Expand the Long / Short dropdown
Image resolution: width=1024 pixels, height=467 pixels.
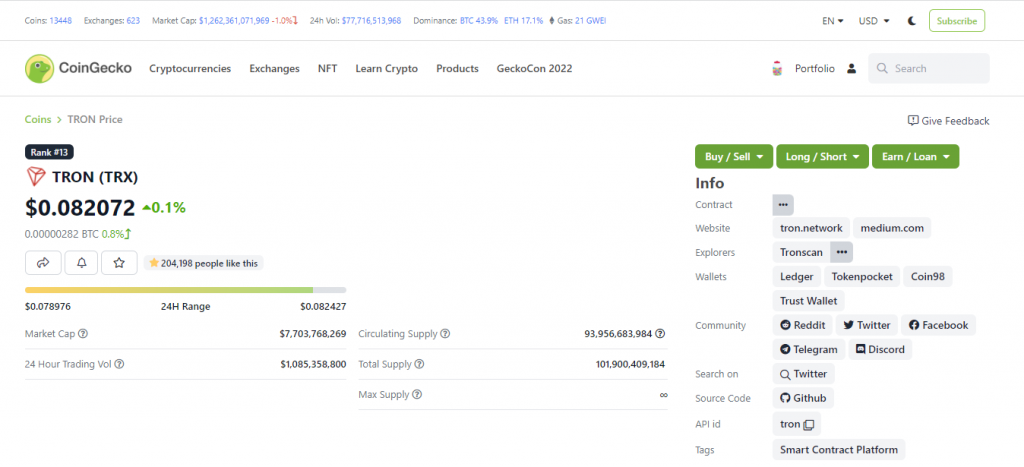(822, 157)
